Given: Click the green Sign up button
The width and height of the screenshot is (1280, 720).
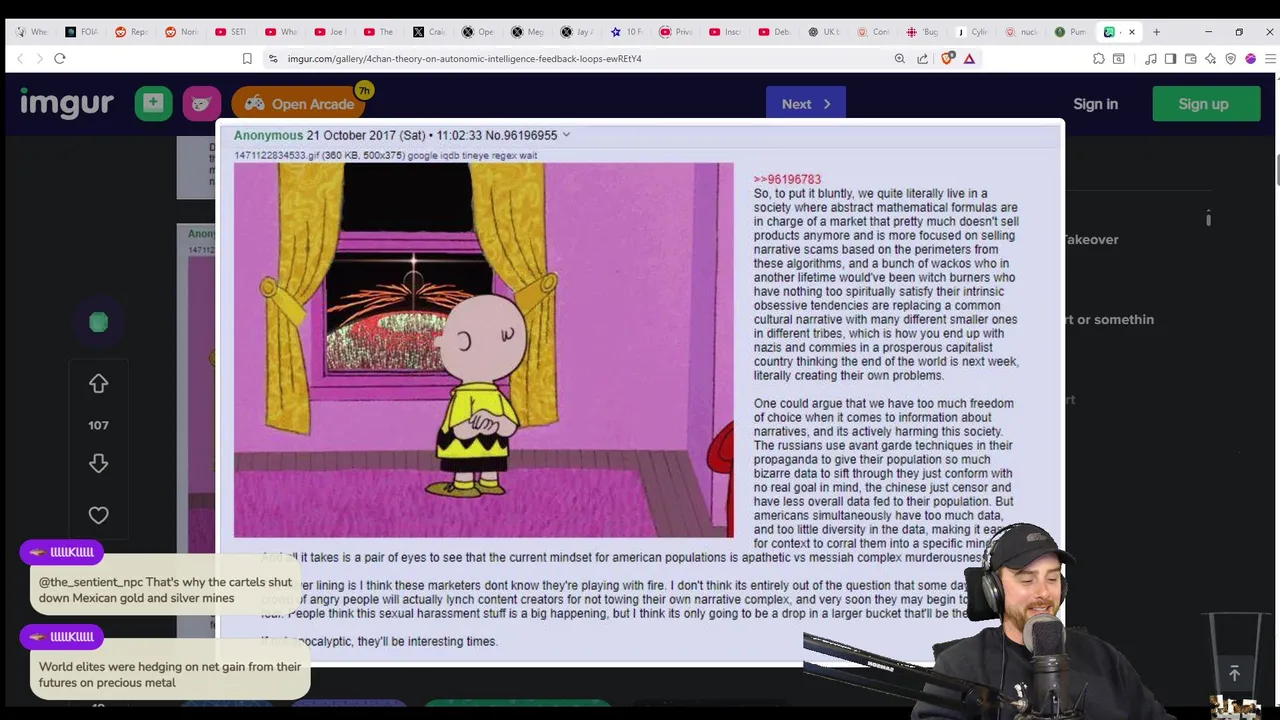Looking at the screenshot, I should (x=1206, y=104).
